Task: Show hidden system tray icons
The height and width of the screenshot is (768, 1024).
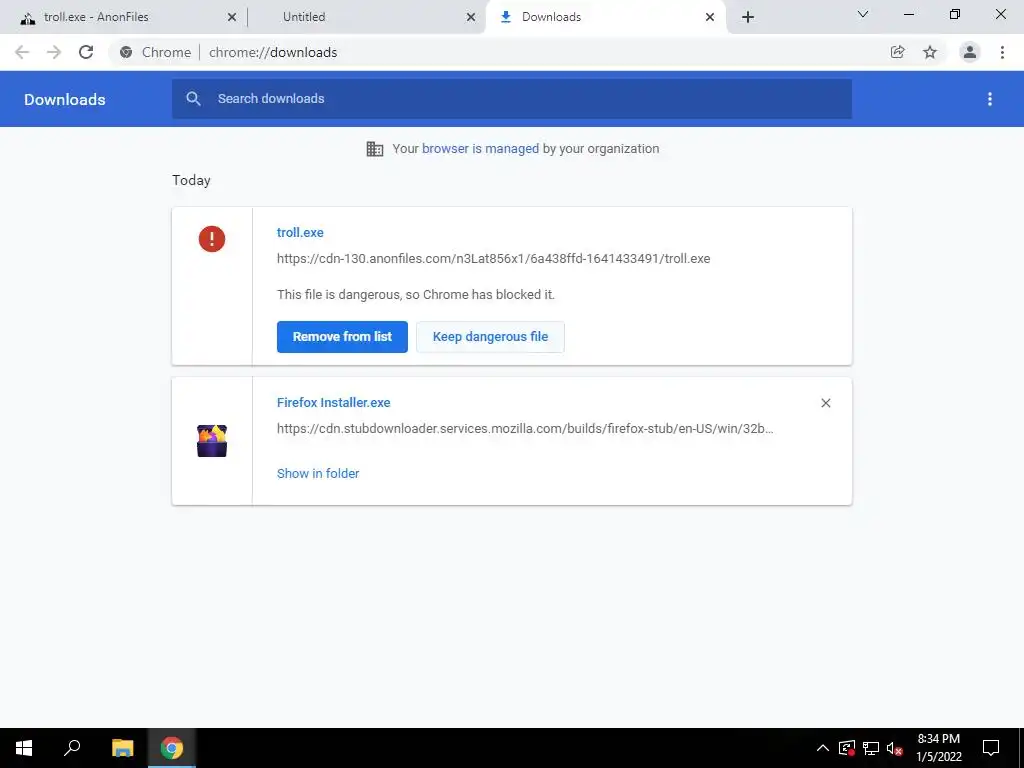Action: 823,748
